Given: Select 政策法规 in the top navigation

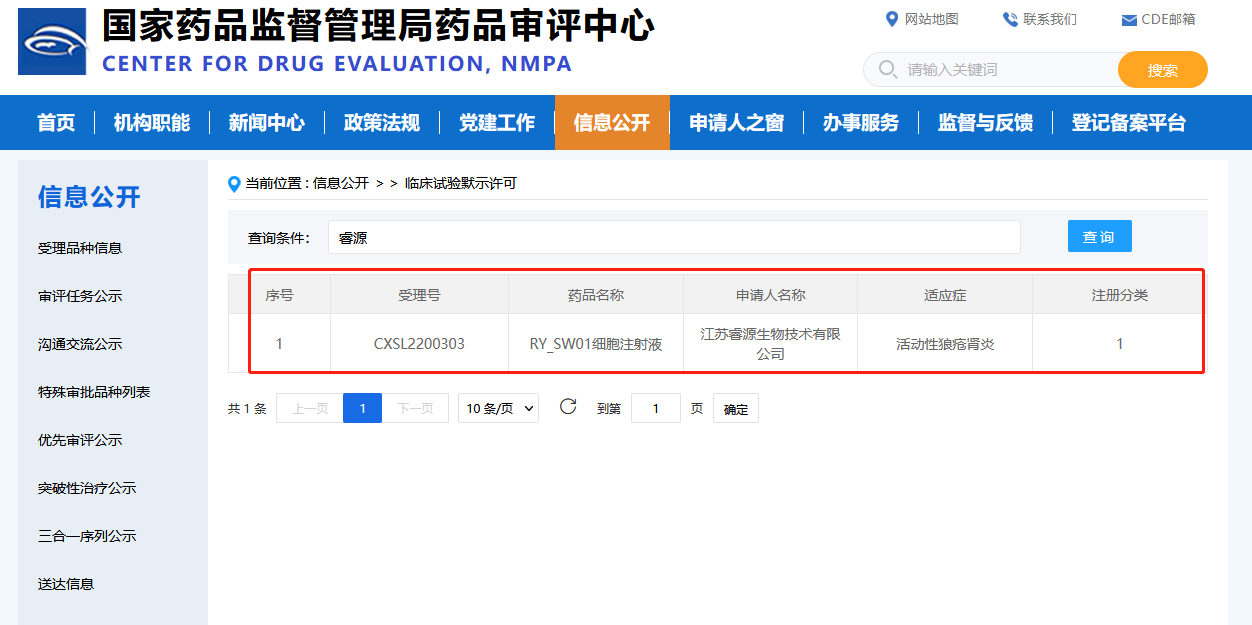Looking at the screenshot, I should [381, 123].
